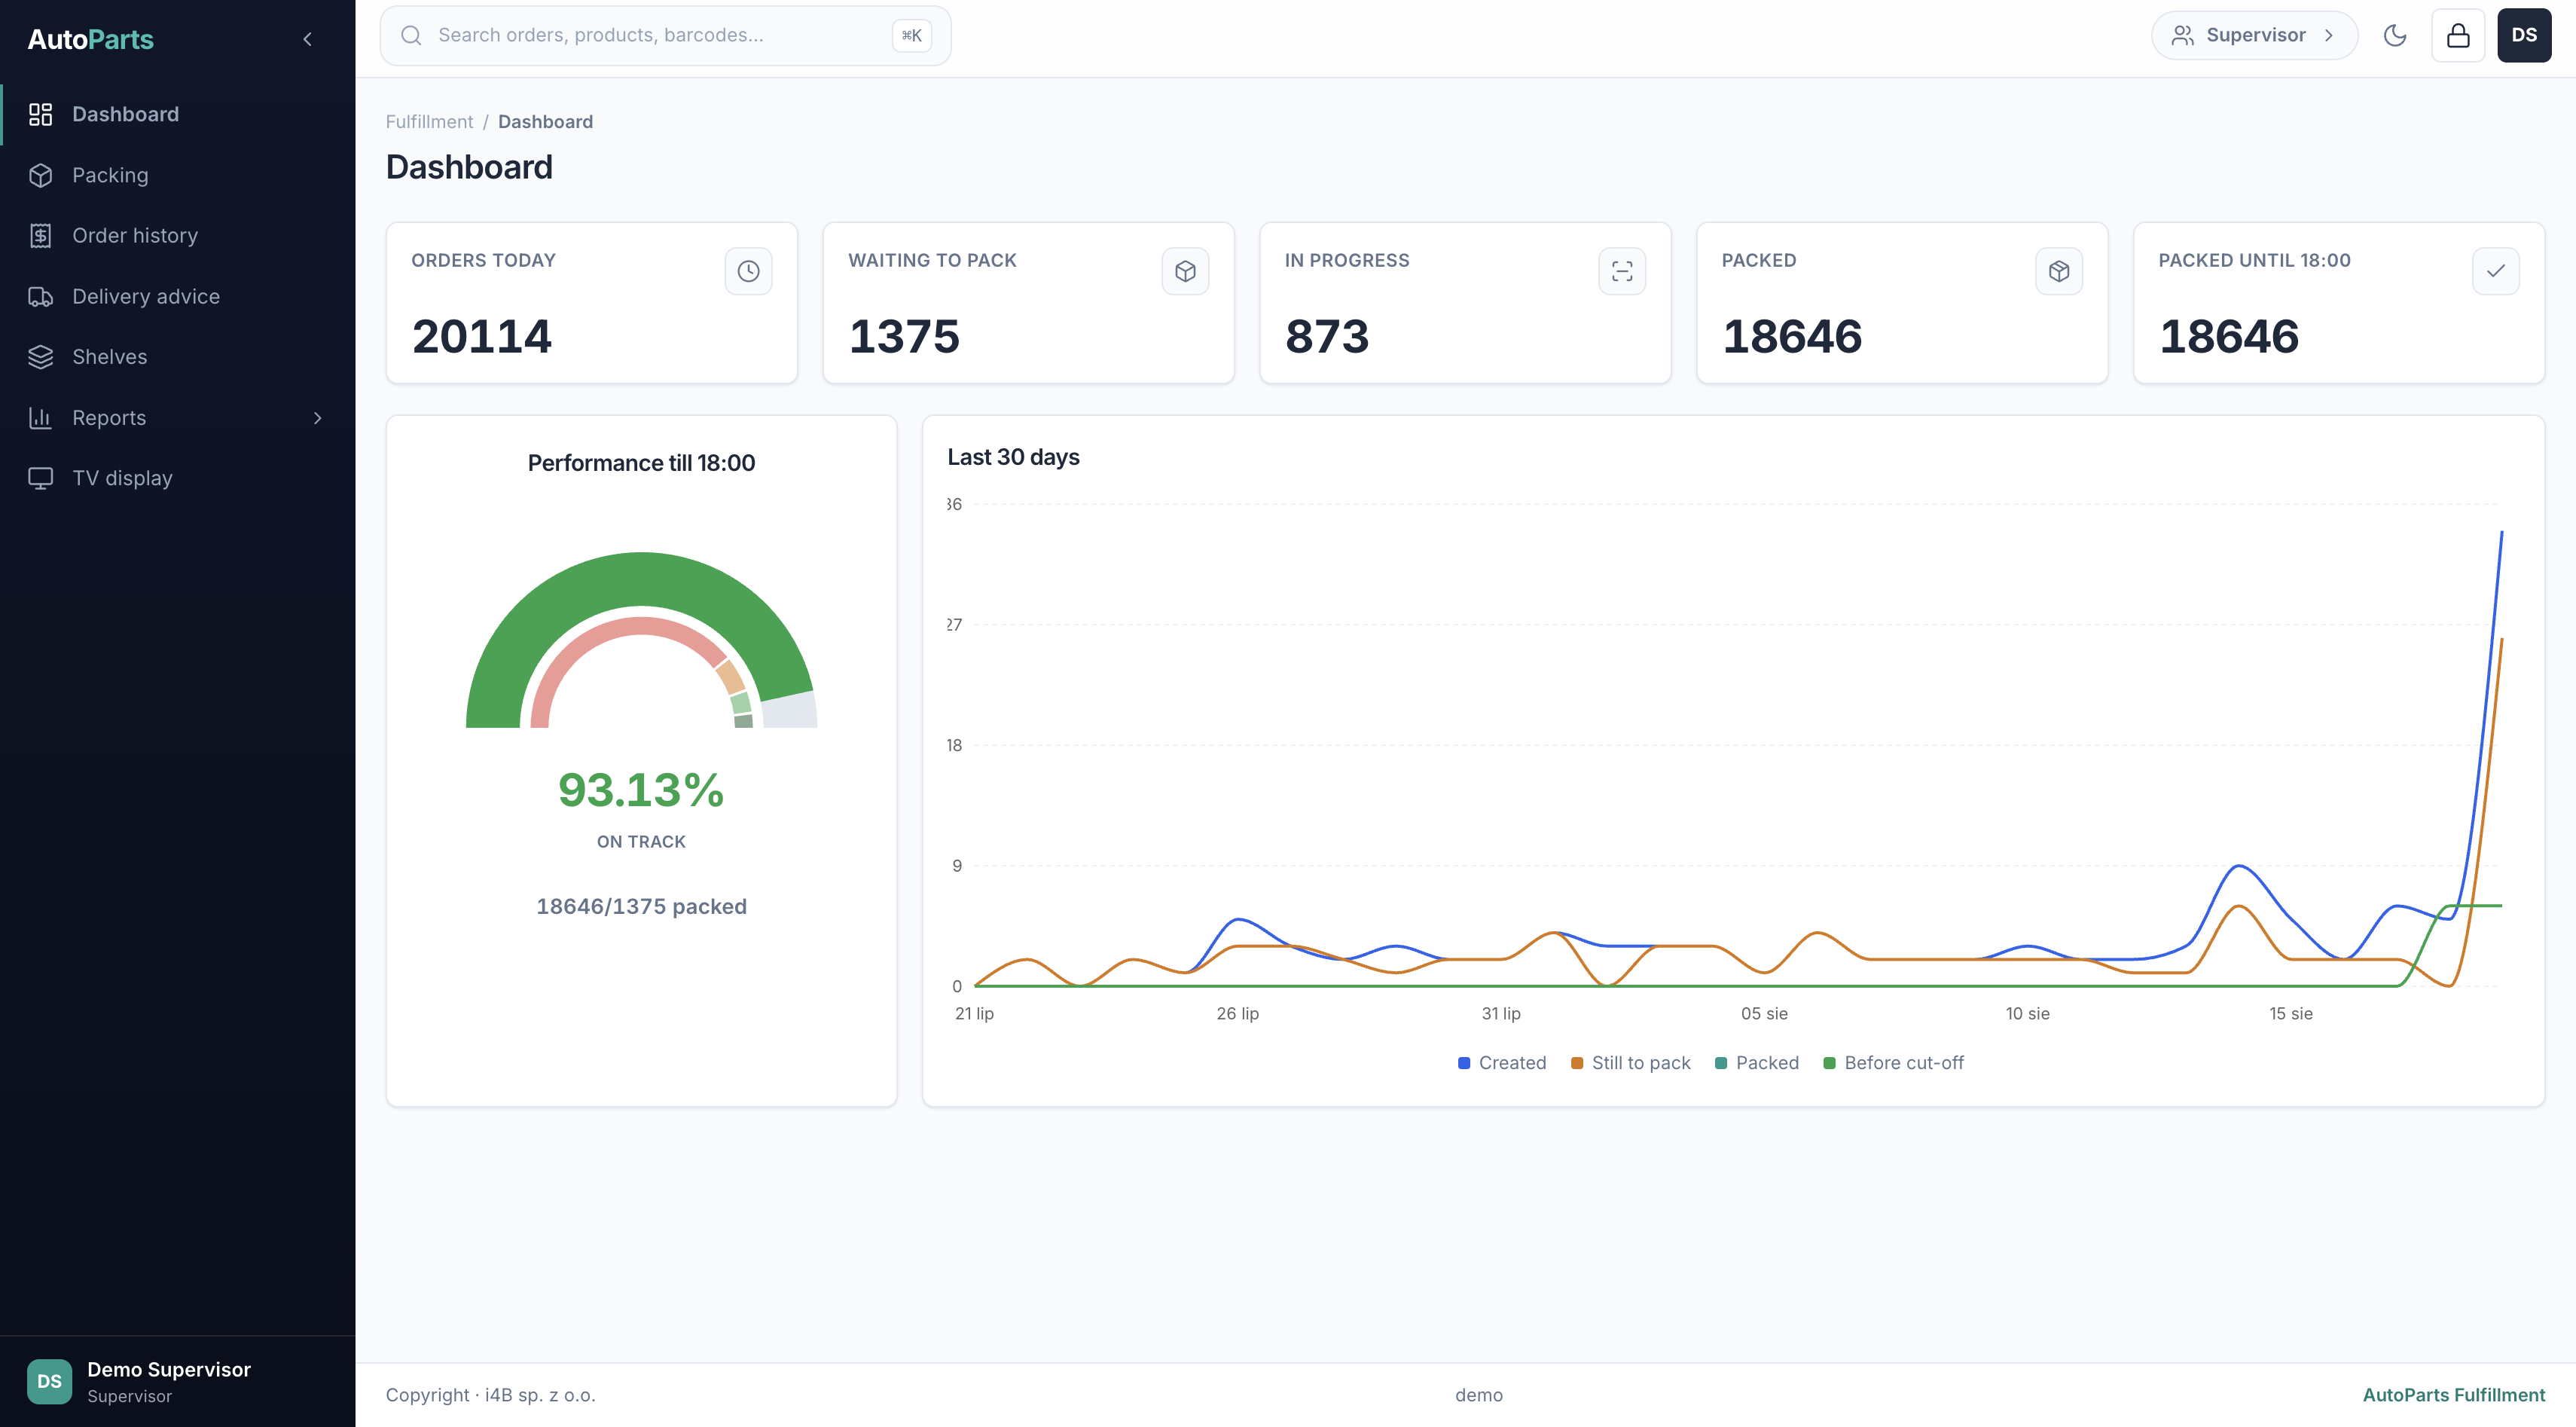Click the green outer arc of performance gauge
2576x1427 pixels.
point(640,578)
